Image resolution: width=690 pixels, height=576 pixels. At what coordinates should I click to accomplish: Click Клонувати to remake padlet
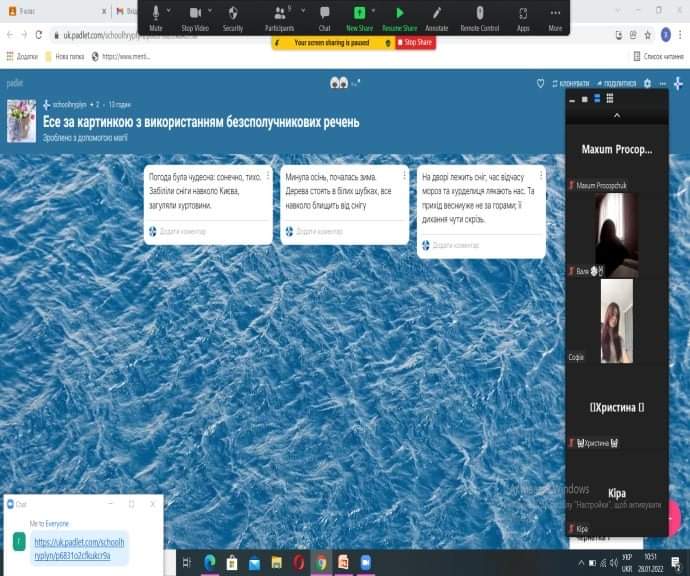(571, 83)
